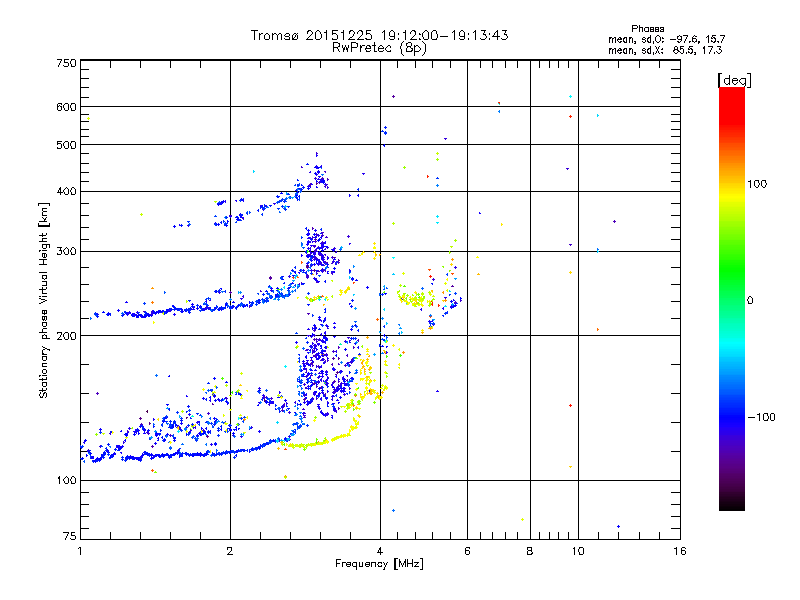800x600 pixels.
Task: Click the 'mean, sd,X: 85.5, 17.3' statistic
Action: (665, 50)
